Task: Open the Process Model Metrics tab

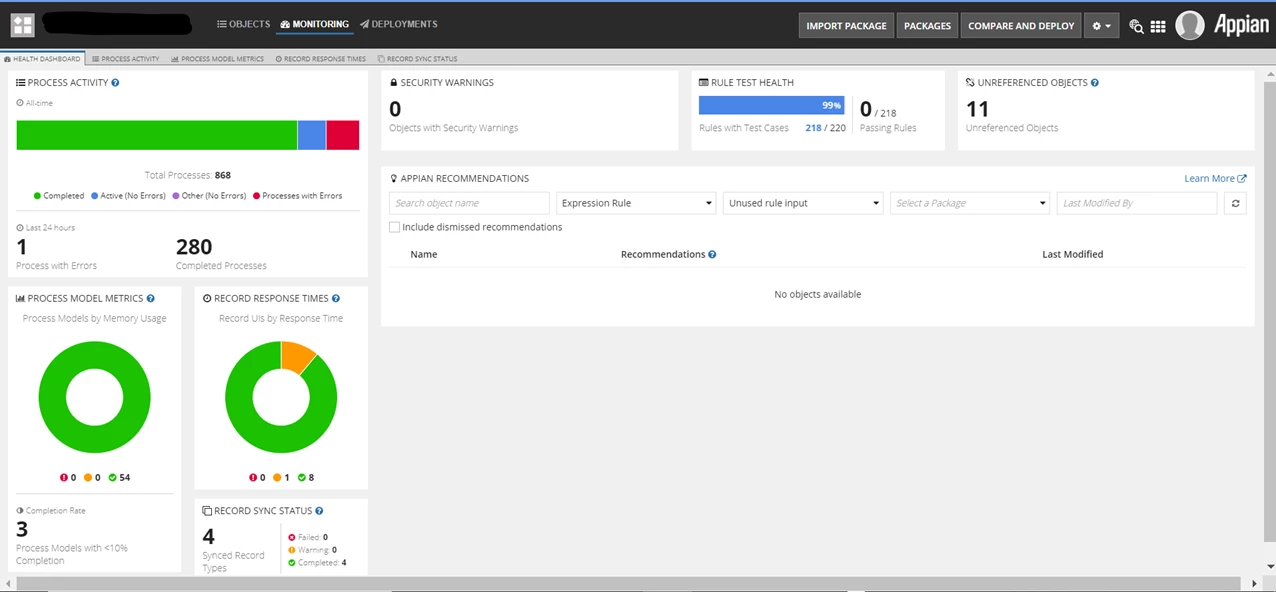Action: coord(217,59)
